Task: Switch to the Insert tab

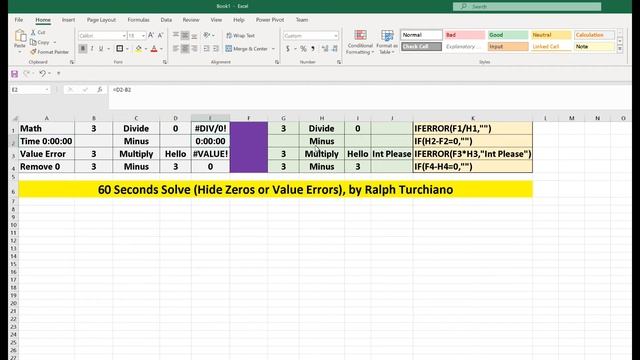Action: [x=68, y=20]
